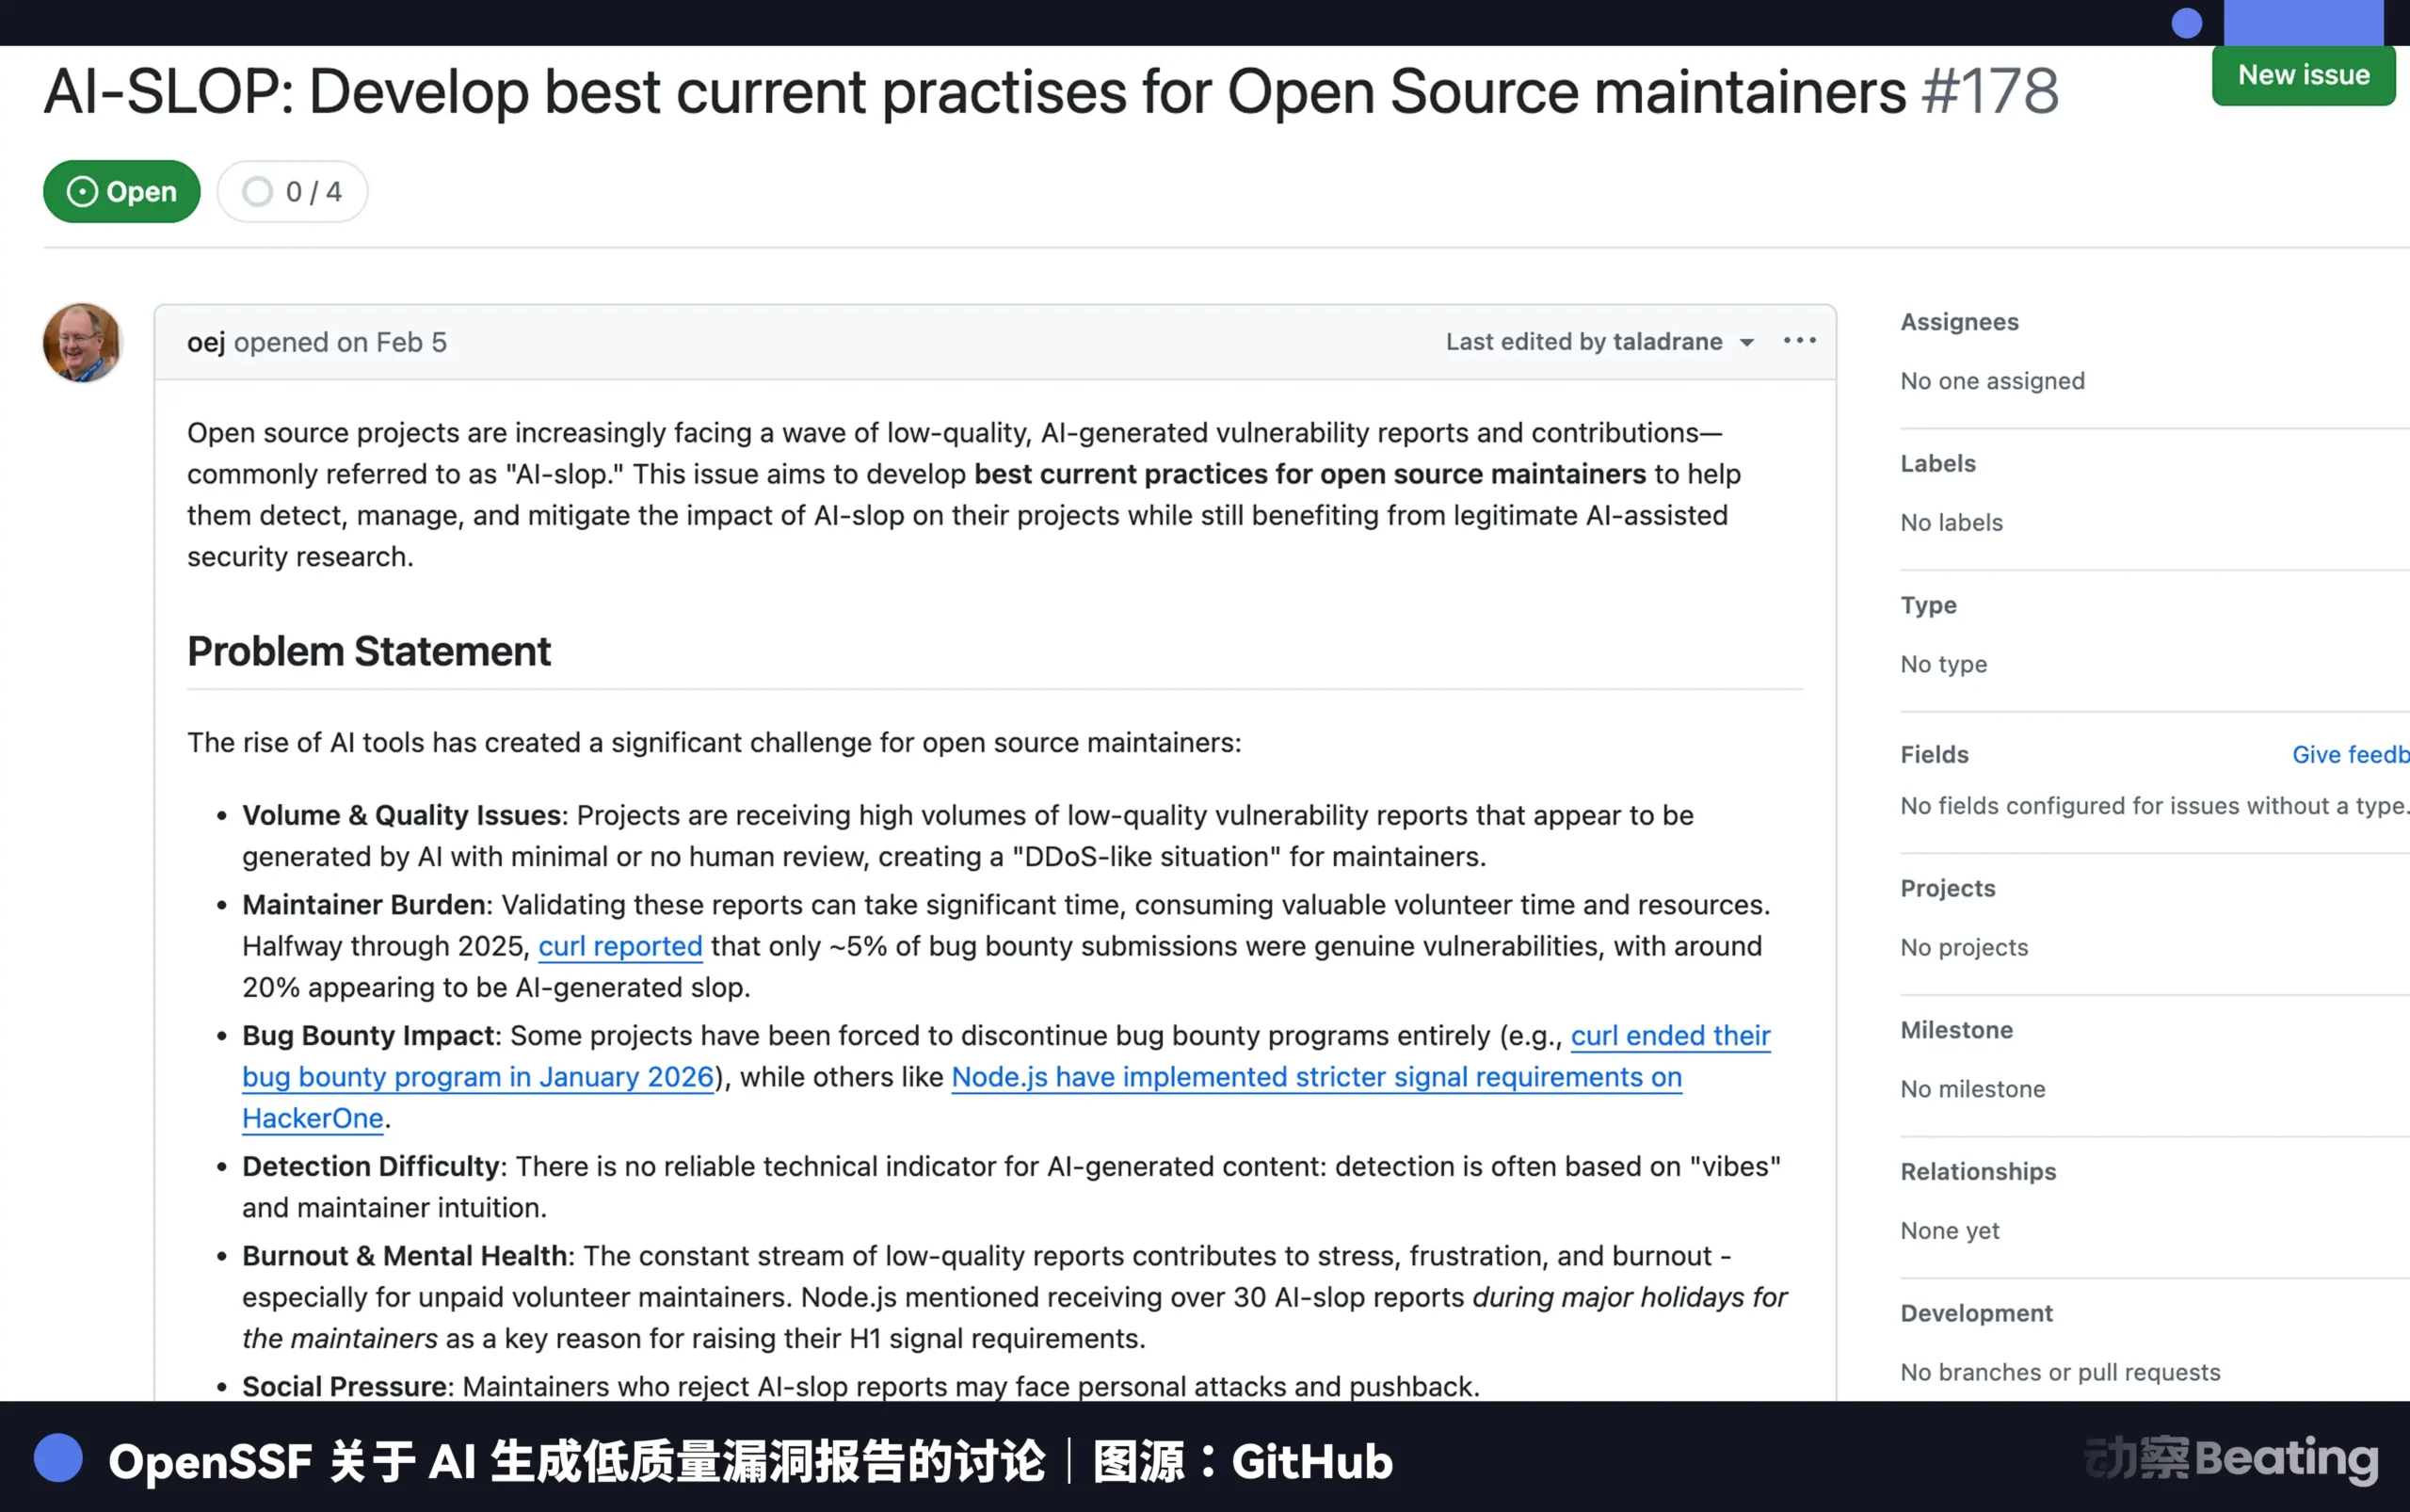Click the 'opened on Feb 5' timestamp
Screen dimensions: 2410x1512
tap(340, 342)
